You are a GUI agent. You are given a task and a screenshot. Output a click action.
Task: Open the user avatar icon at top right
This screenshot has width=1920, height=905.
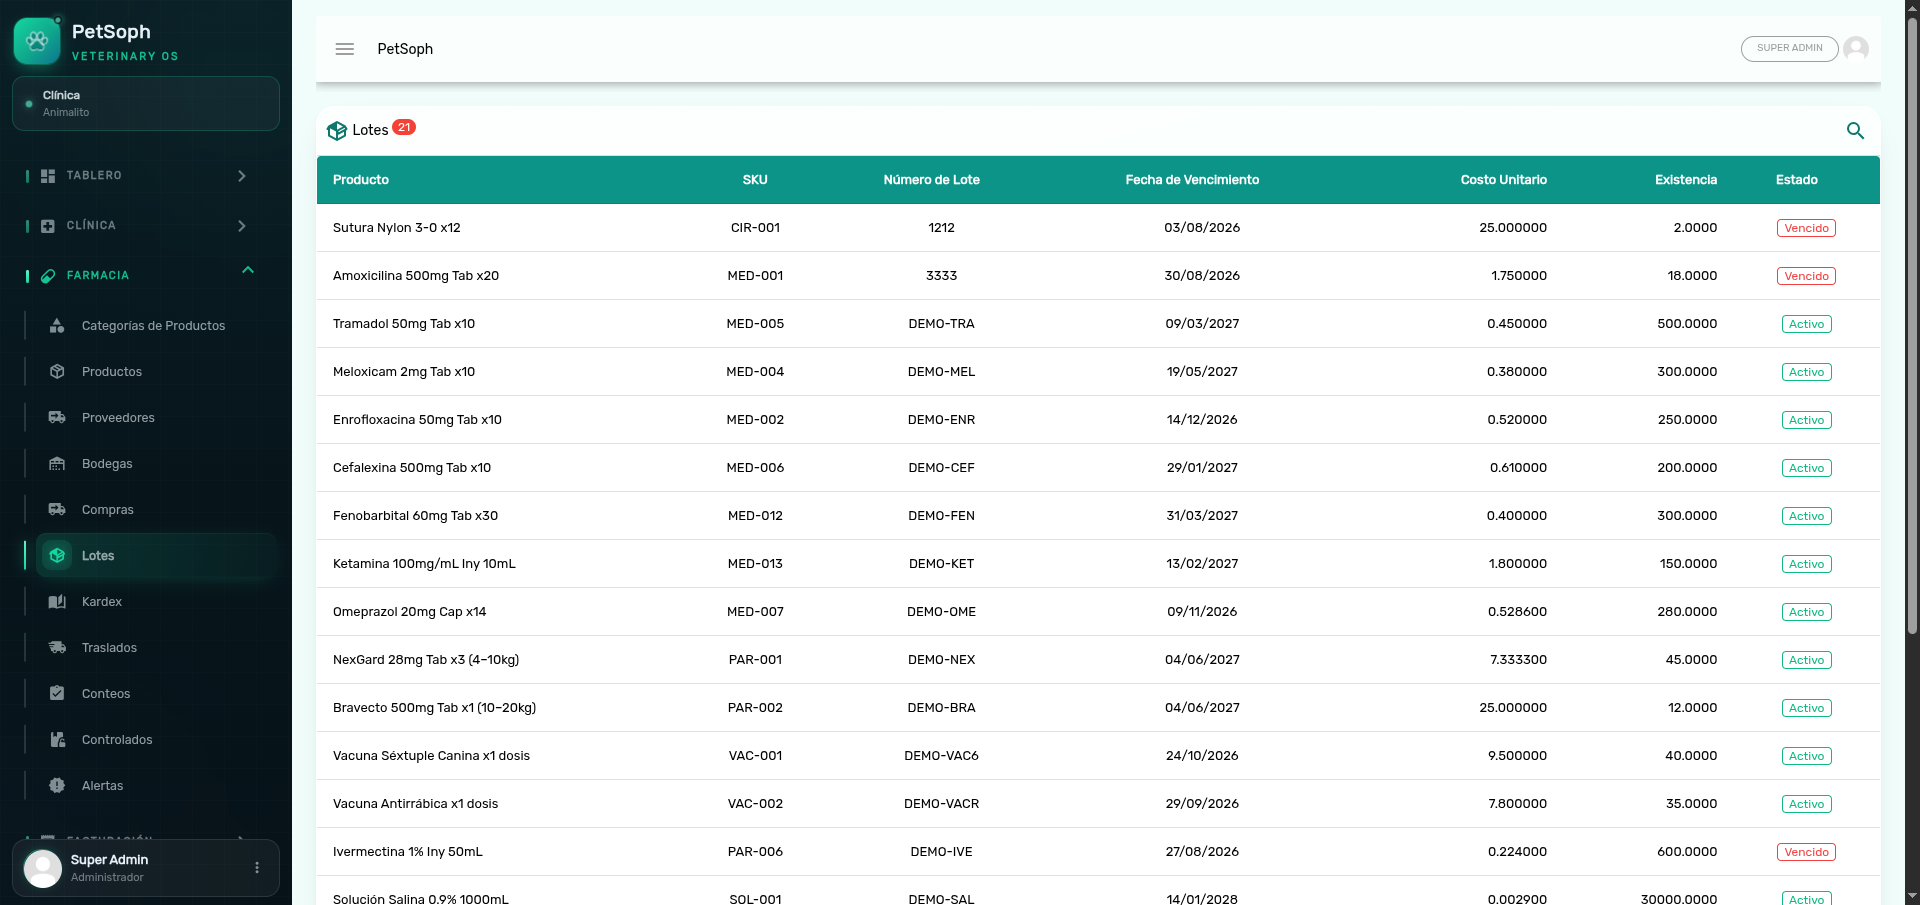[1856, 48]
